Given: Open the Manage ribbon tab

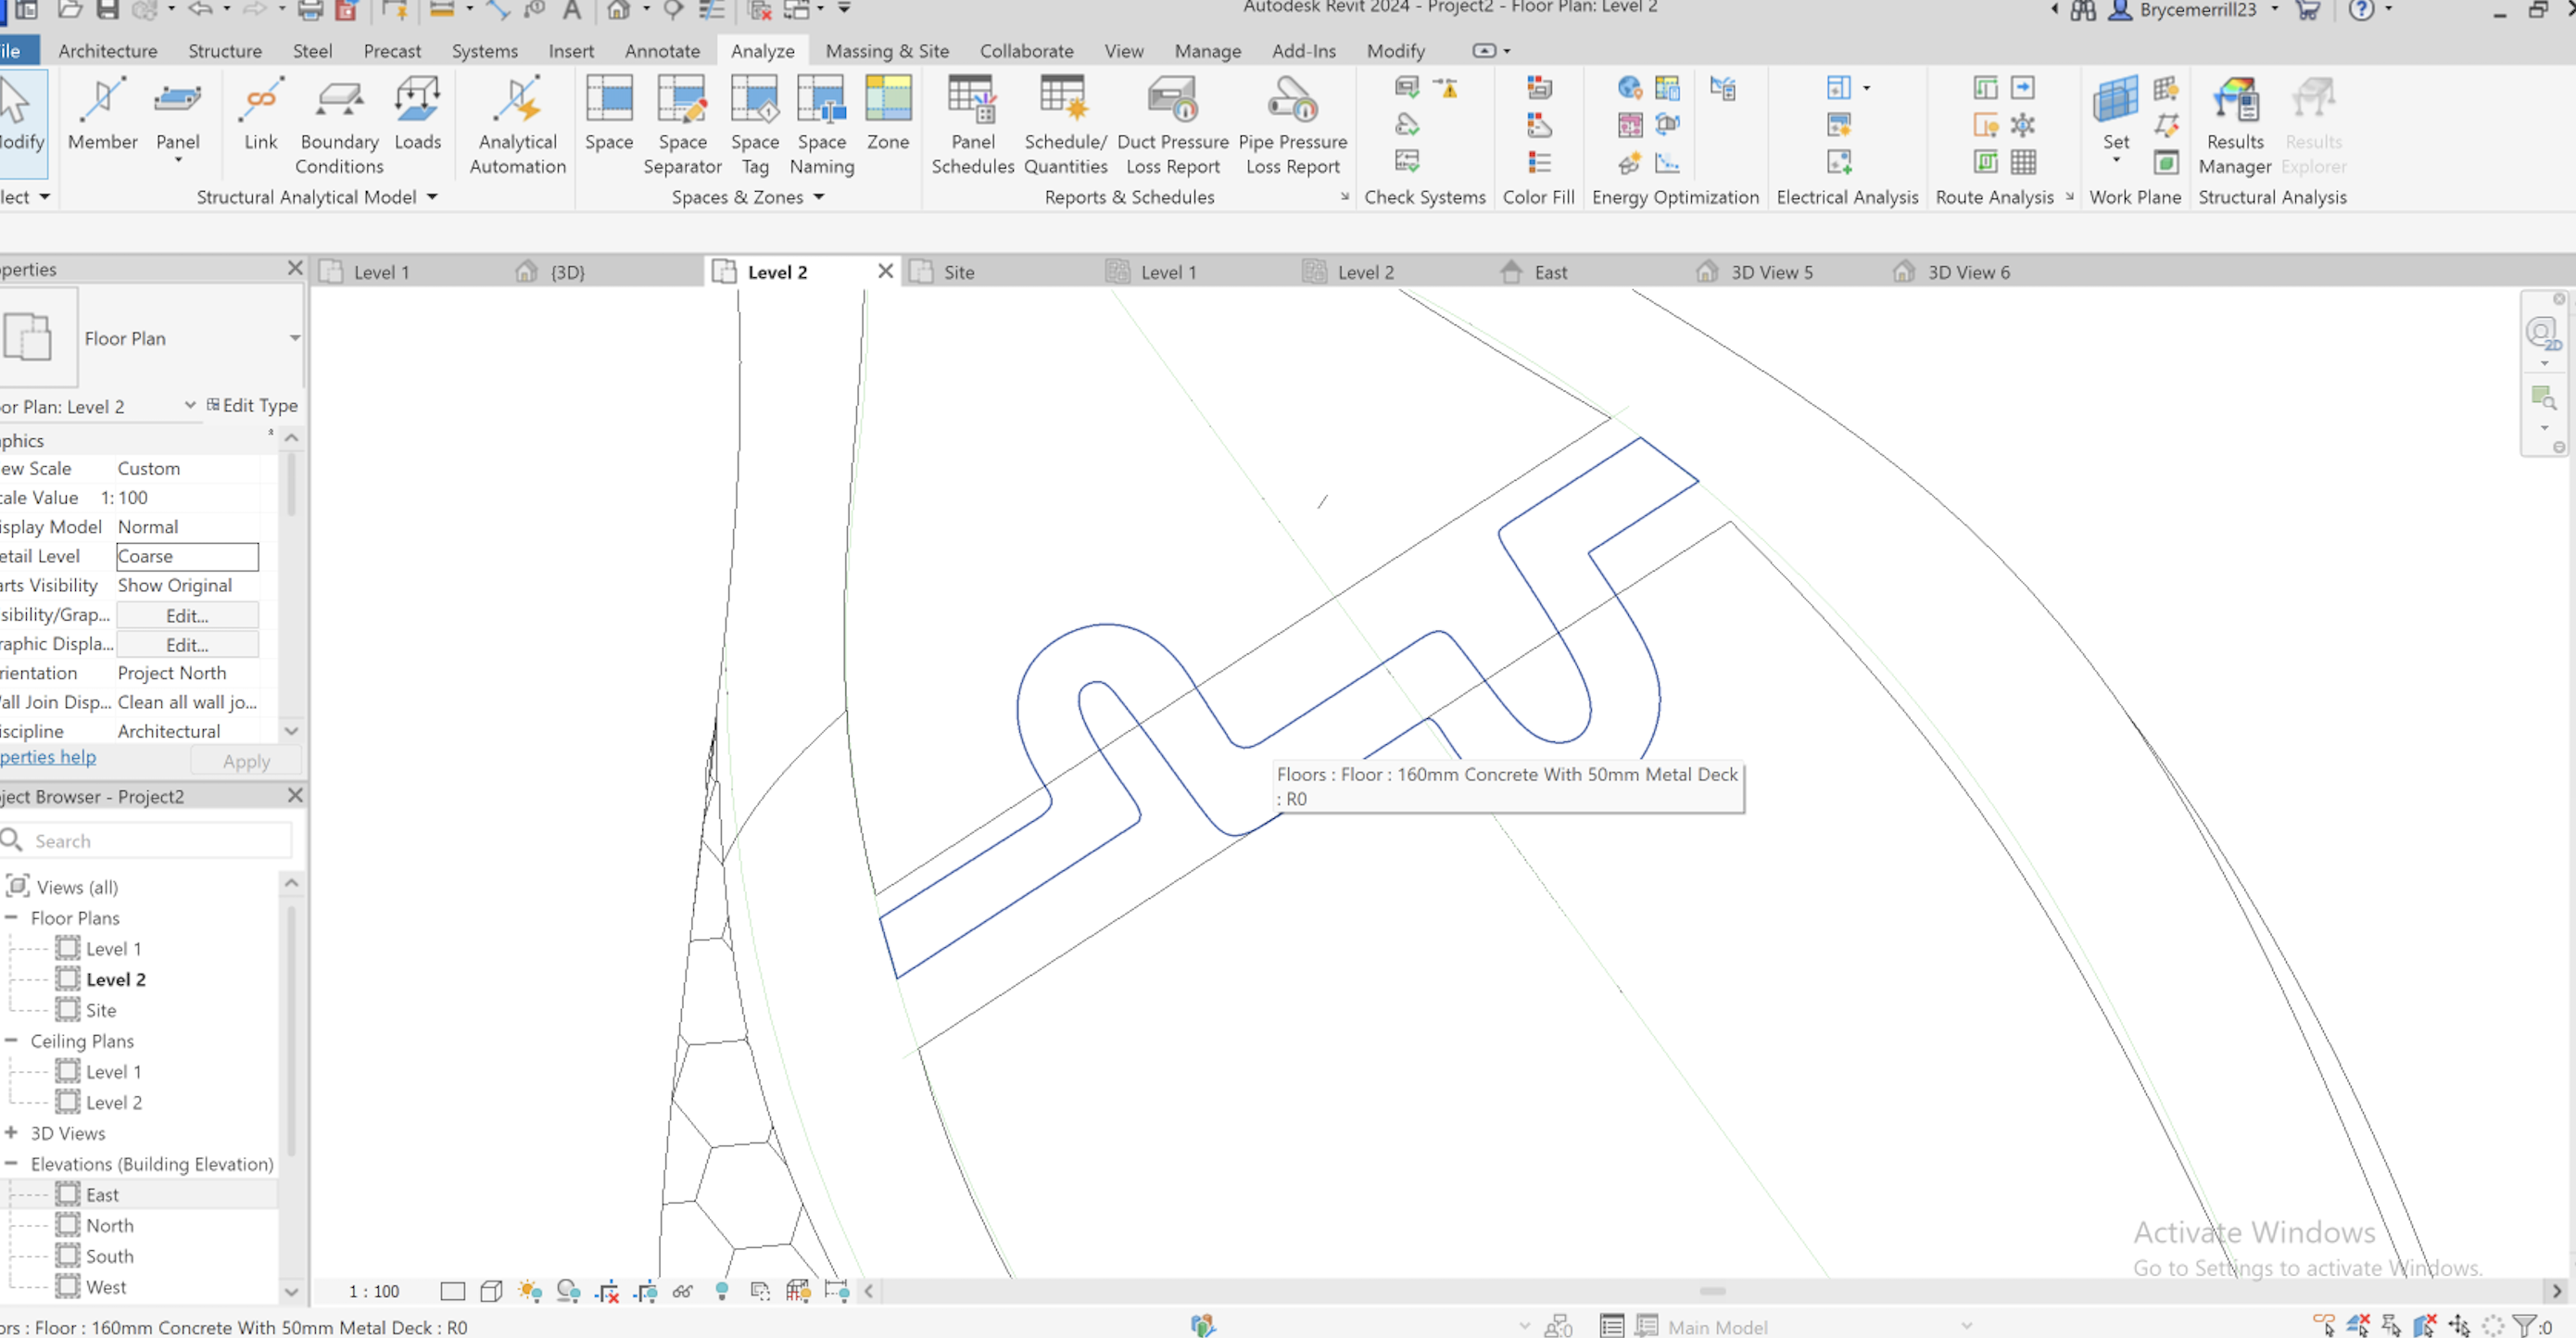Looking at the screenshot, I should click(x=1207, y=50).
